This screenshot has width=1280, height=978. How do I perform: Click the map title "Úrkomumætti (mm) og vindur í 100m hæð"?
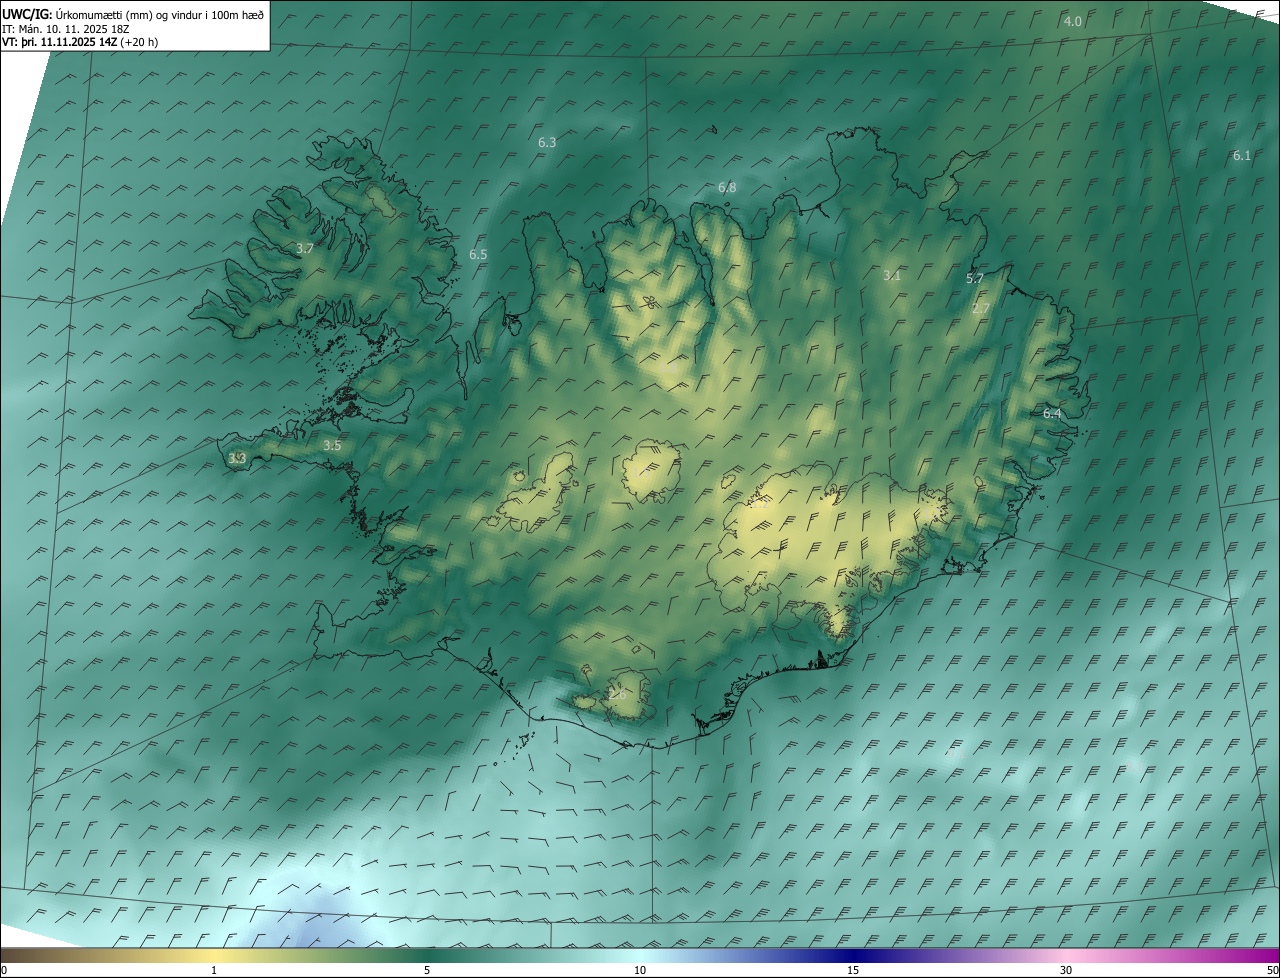pos(158,14)
